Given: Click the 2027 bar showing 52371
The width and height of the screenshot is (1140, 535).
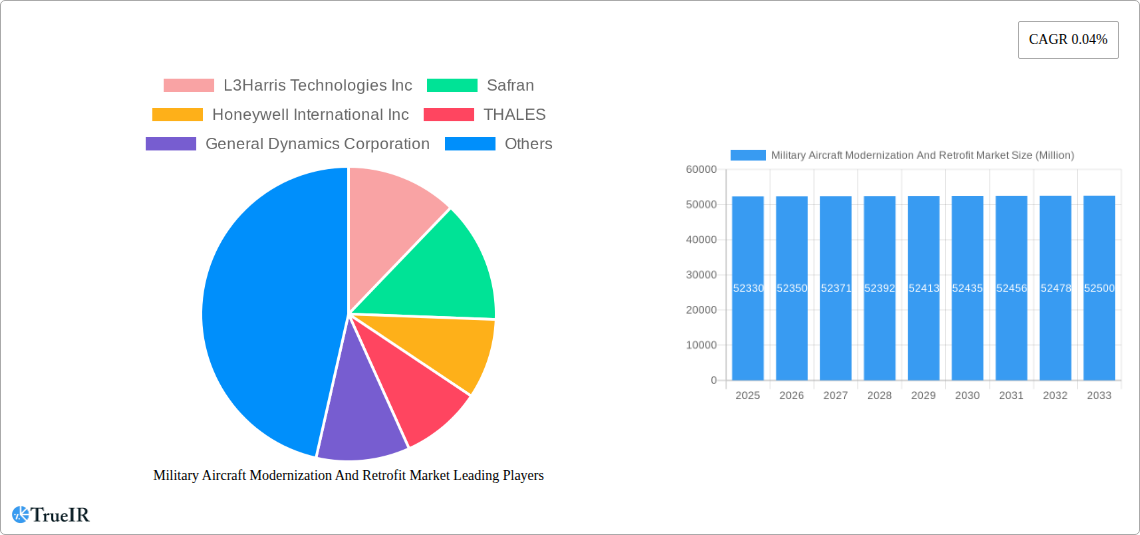Looking at the screenshot, I should [836, 288].
